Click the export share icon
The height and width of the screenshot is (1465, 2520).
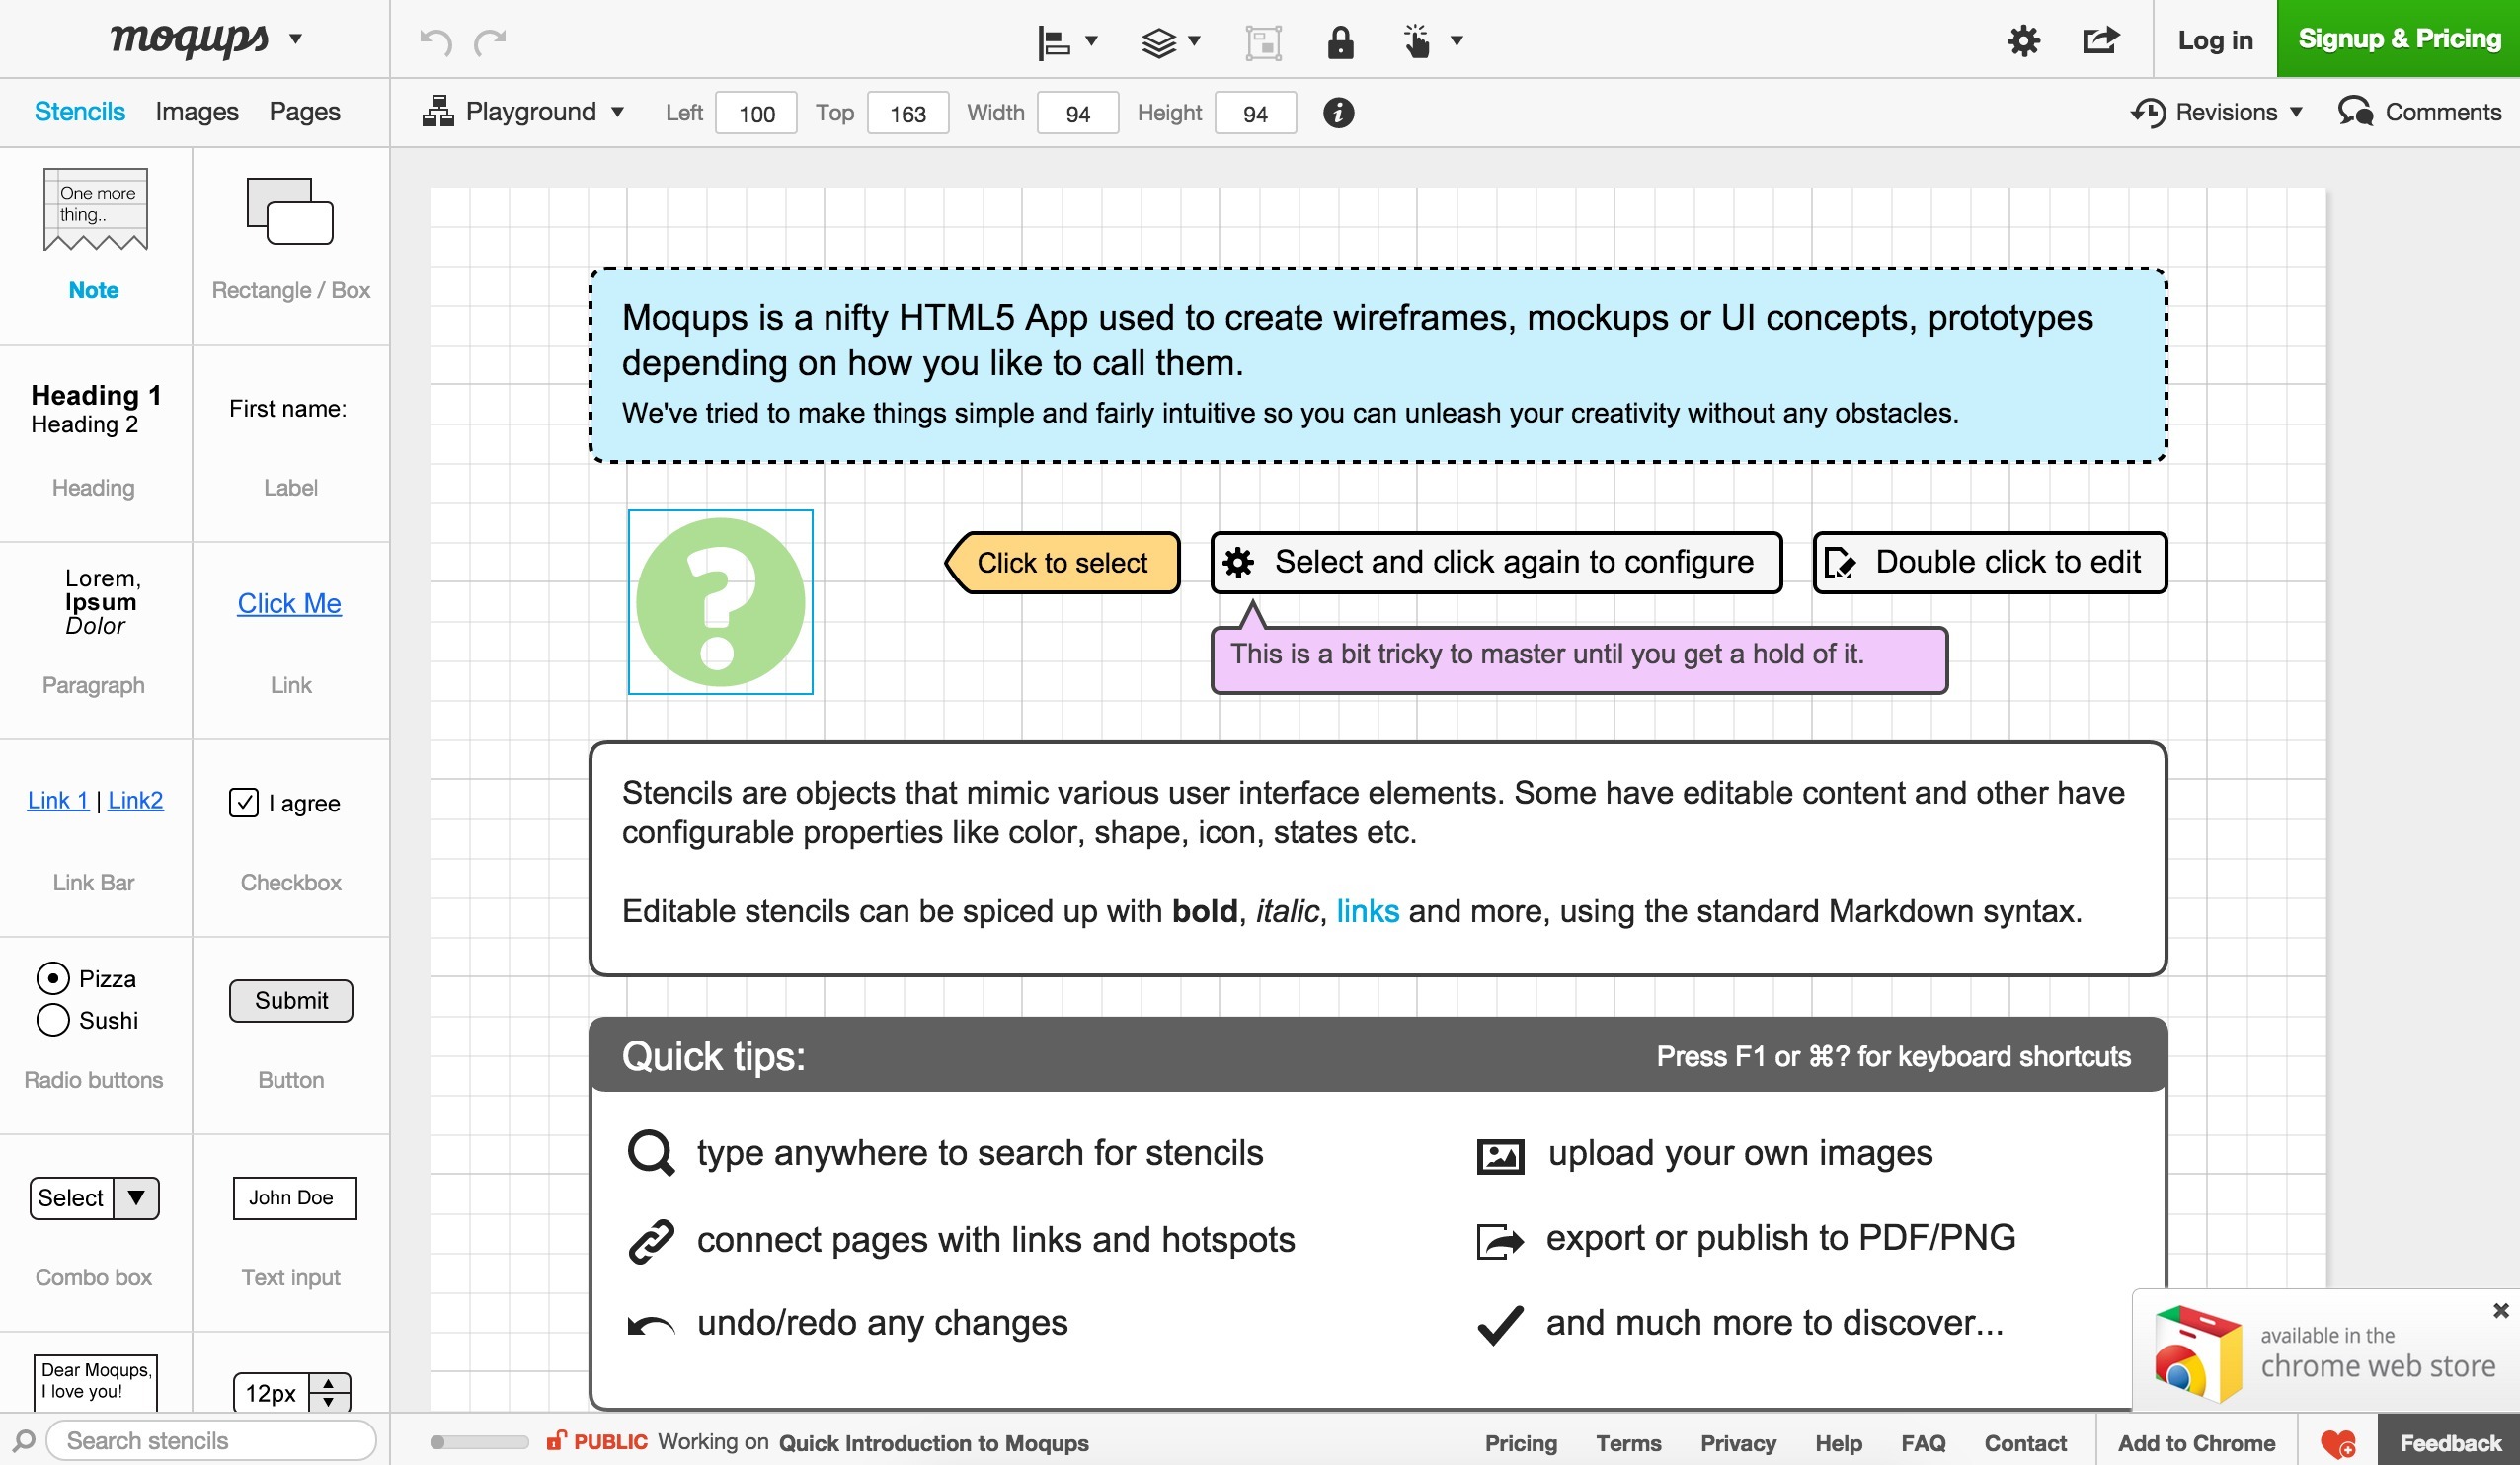[2100, 41]
